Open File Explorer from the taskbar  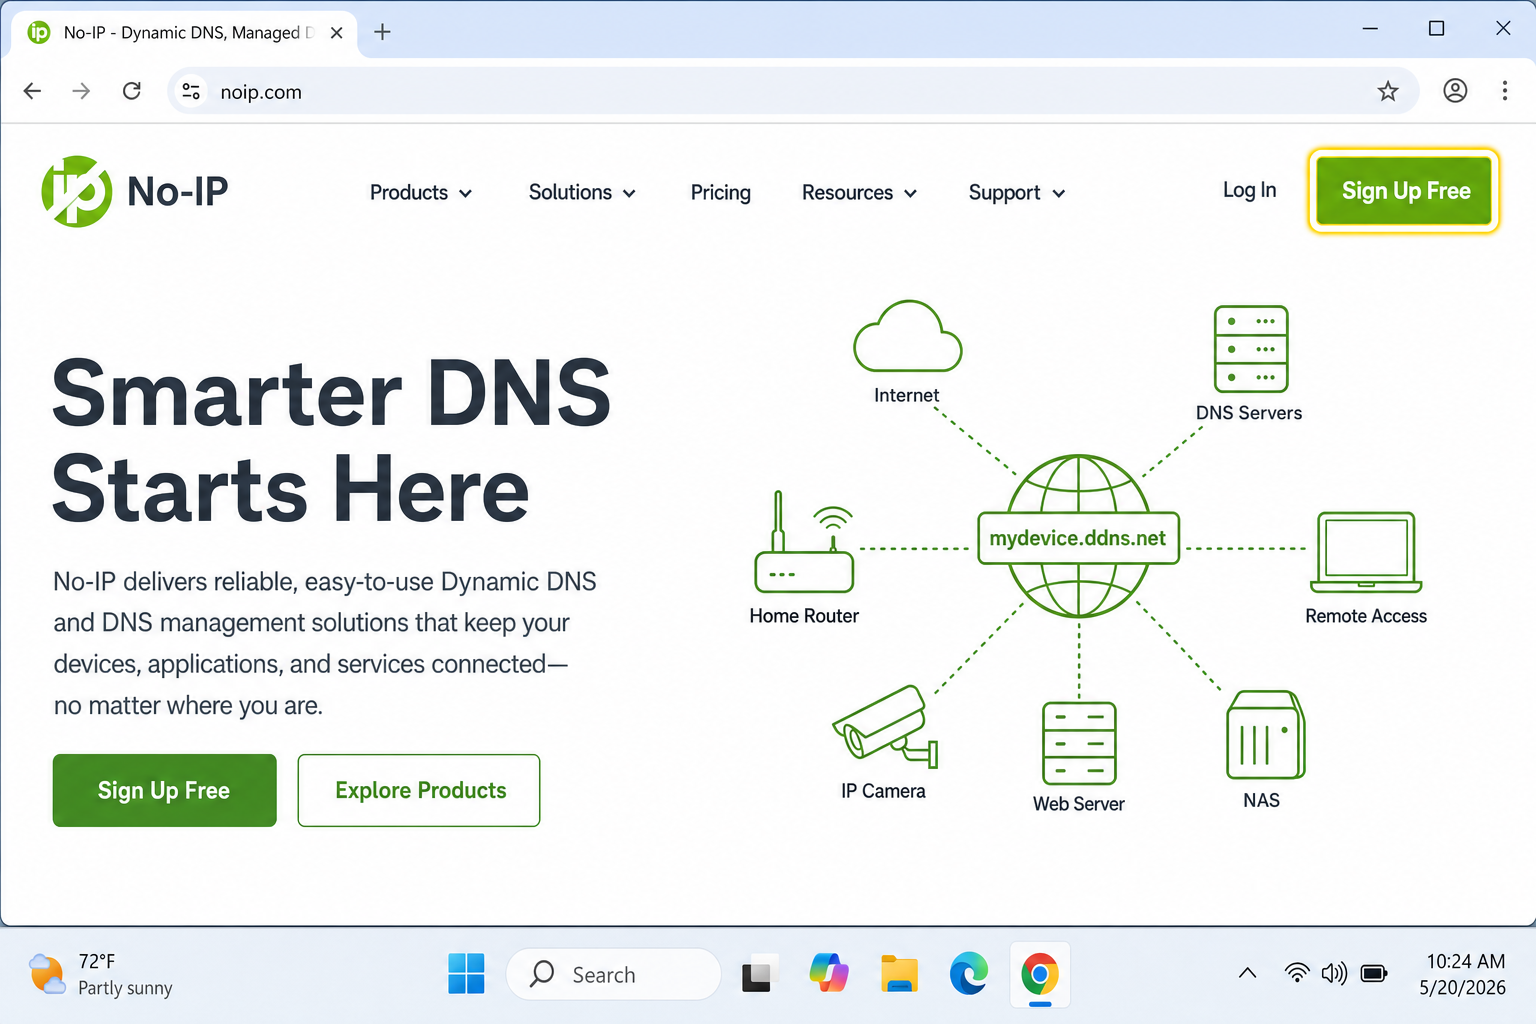click(899, 974)
